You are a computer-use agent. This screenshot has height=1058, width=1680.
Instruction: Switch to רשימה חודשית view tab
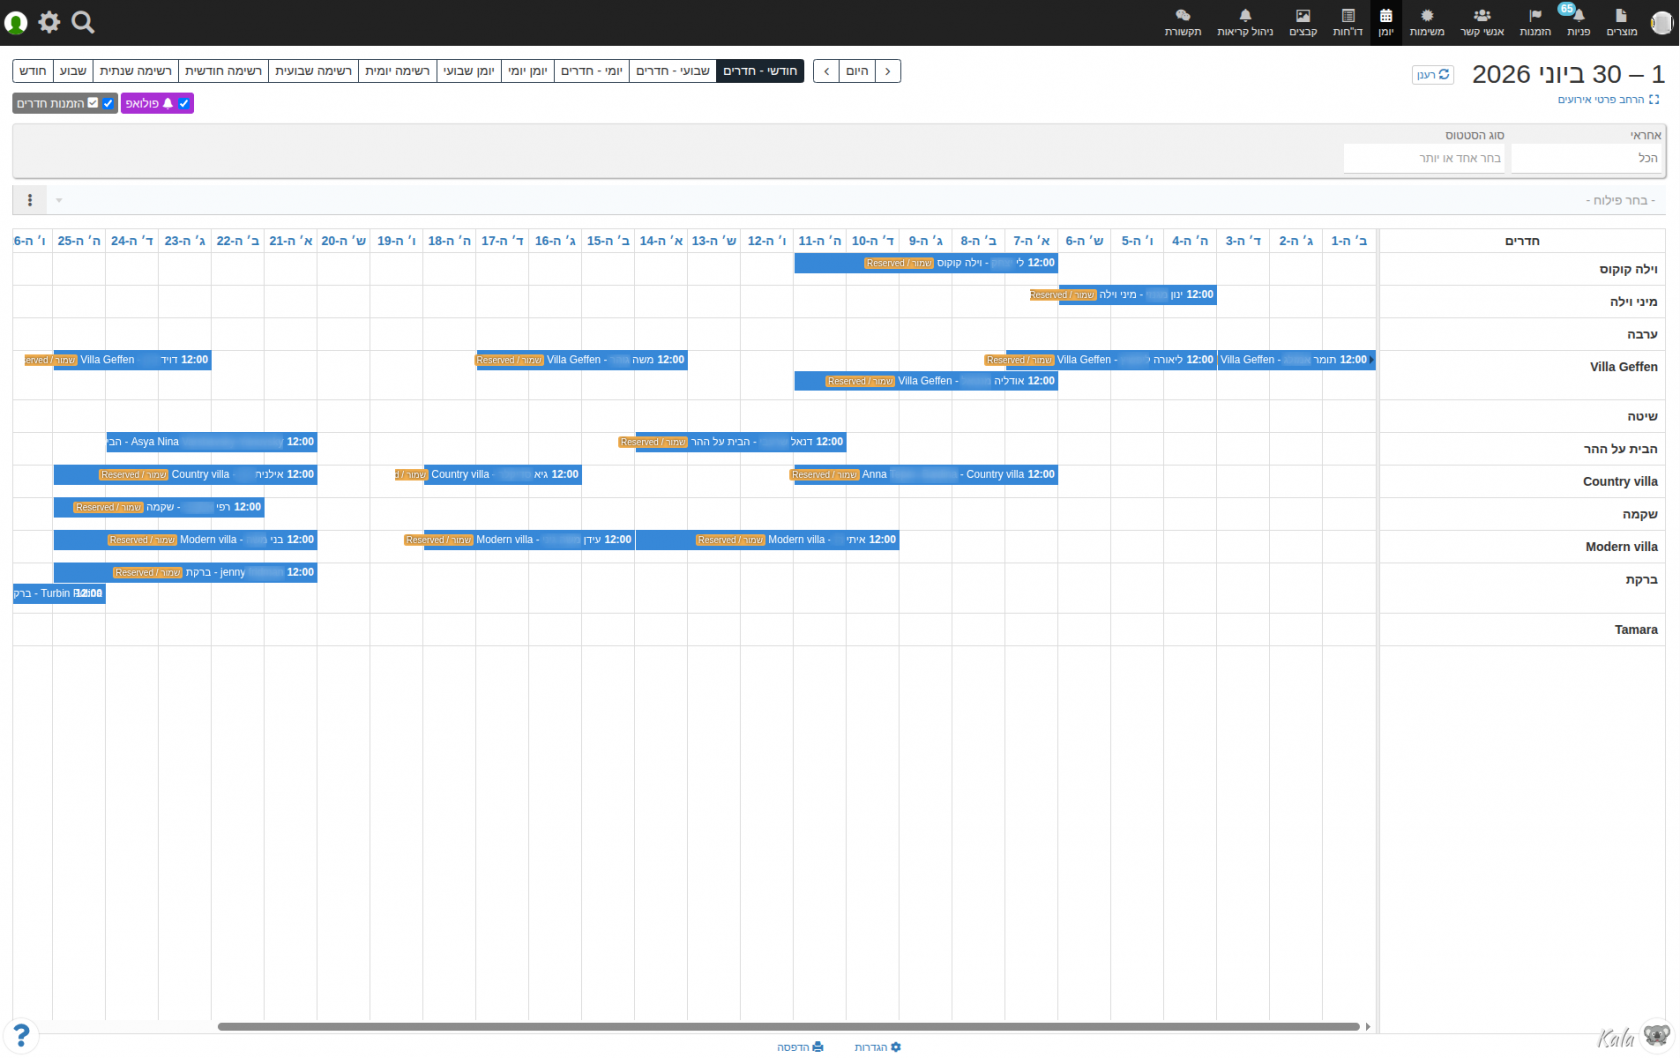tap(223, 71)
